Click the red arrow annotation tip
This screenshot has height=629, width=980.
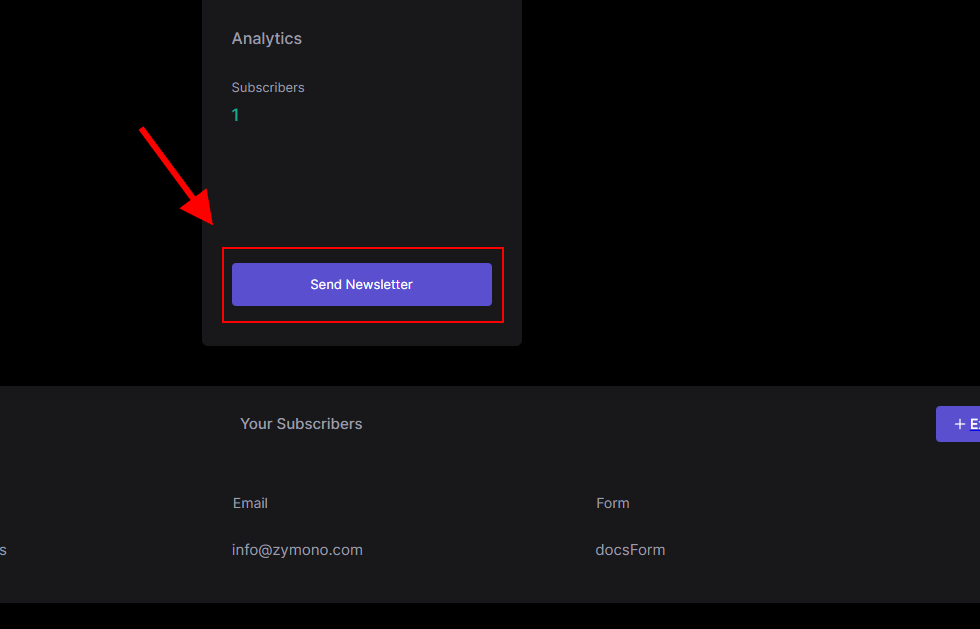point(211,222)
